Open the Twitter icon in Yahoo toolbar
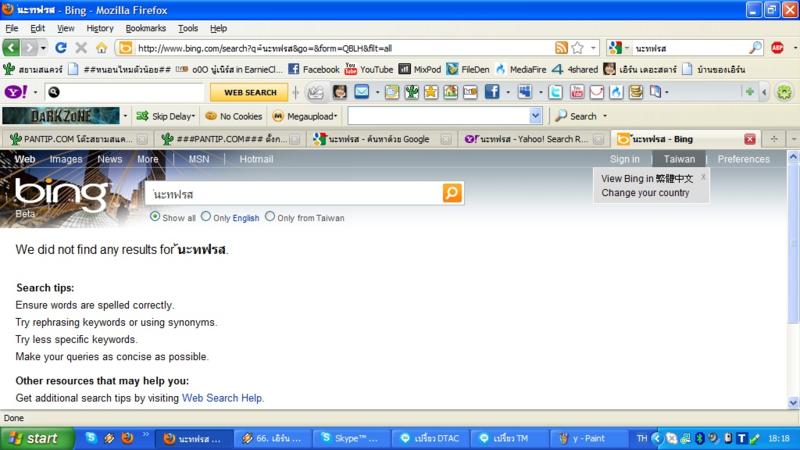 [556, 92]
